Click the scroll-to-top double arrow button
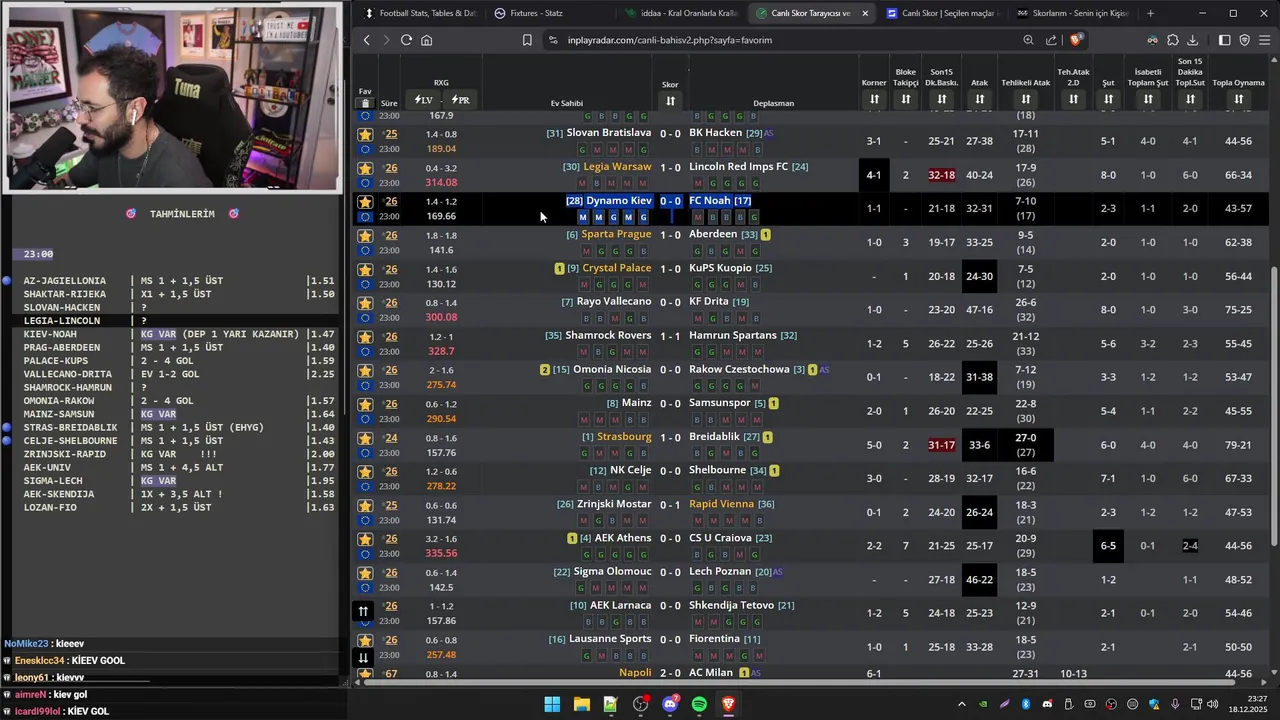Viewport: 1280px width, 720px height. [363, 611]
